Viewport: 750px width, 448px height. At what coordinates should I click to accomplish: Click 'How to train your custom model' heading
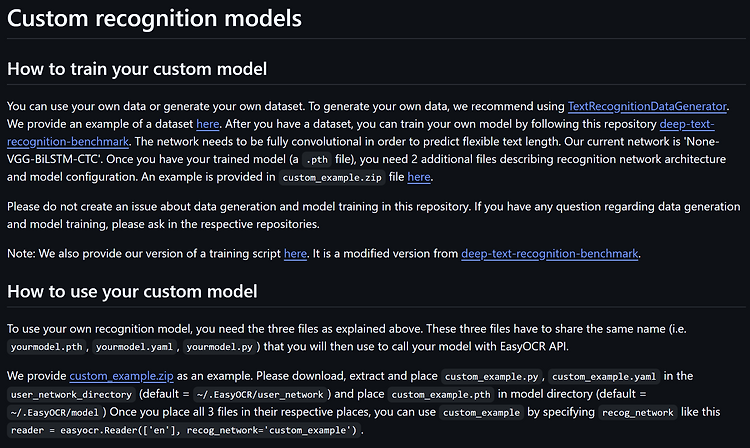point(137,69)
